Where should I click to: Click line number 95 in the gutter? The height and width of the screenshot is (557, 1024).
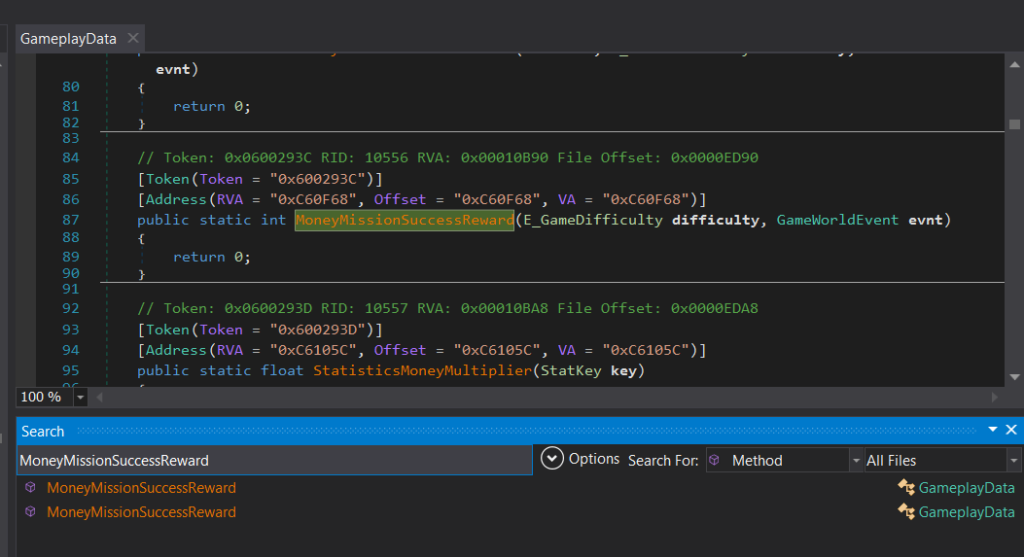[71, 371]
